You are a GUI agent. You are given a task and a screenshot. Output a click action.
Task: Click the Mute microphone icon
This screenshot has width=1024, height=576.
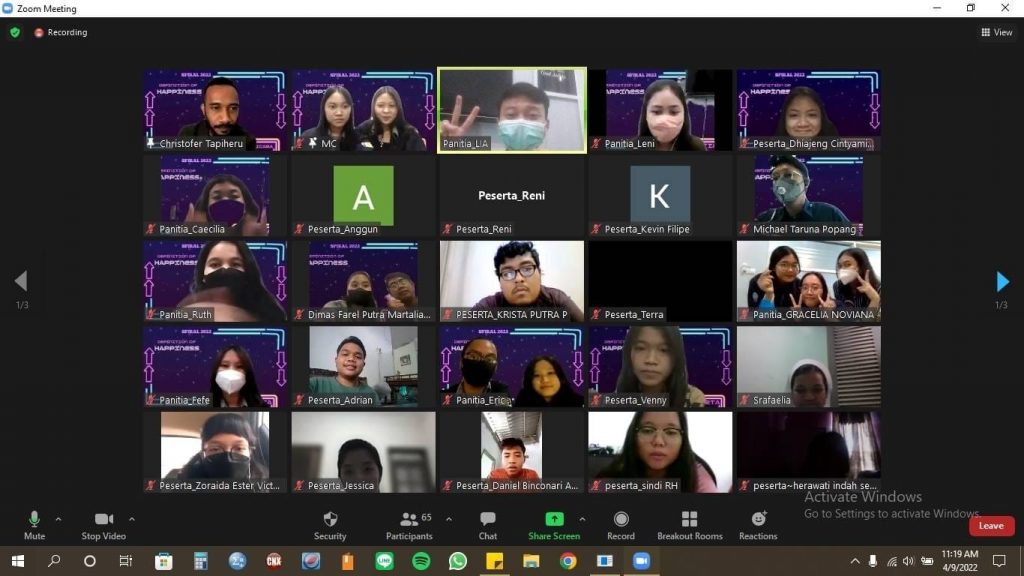click(34, 519)
